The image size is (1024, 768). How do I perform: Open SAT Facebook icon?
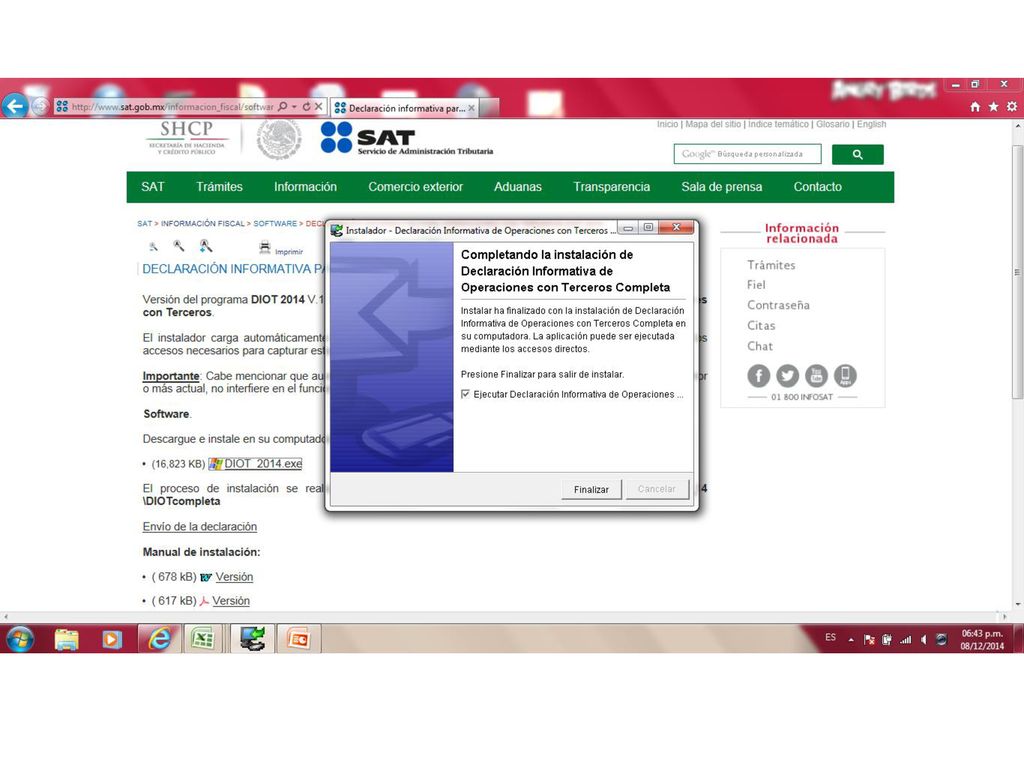click(758, 376)
